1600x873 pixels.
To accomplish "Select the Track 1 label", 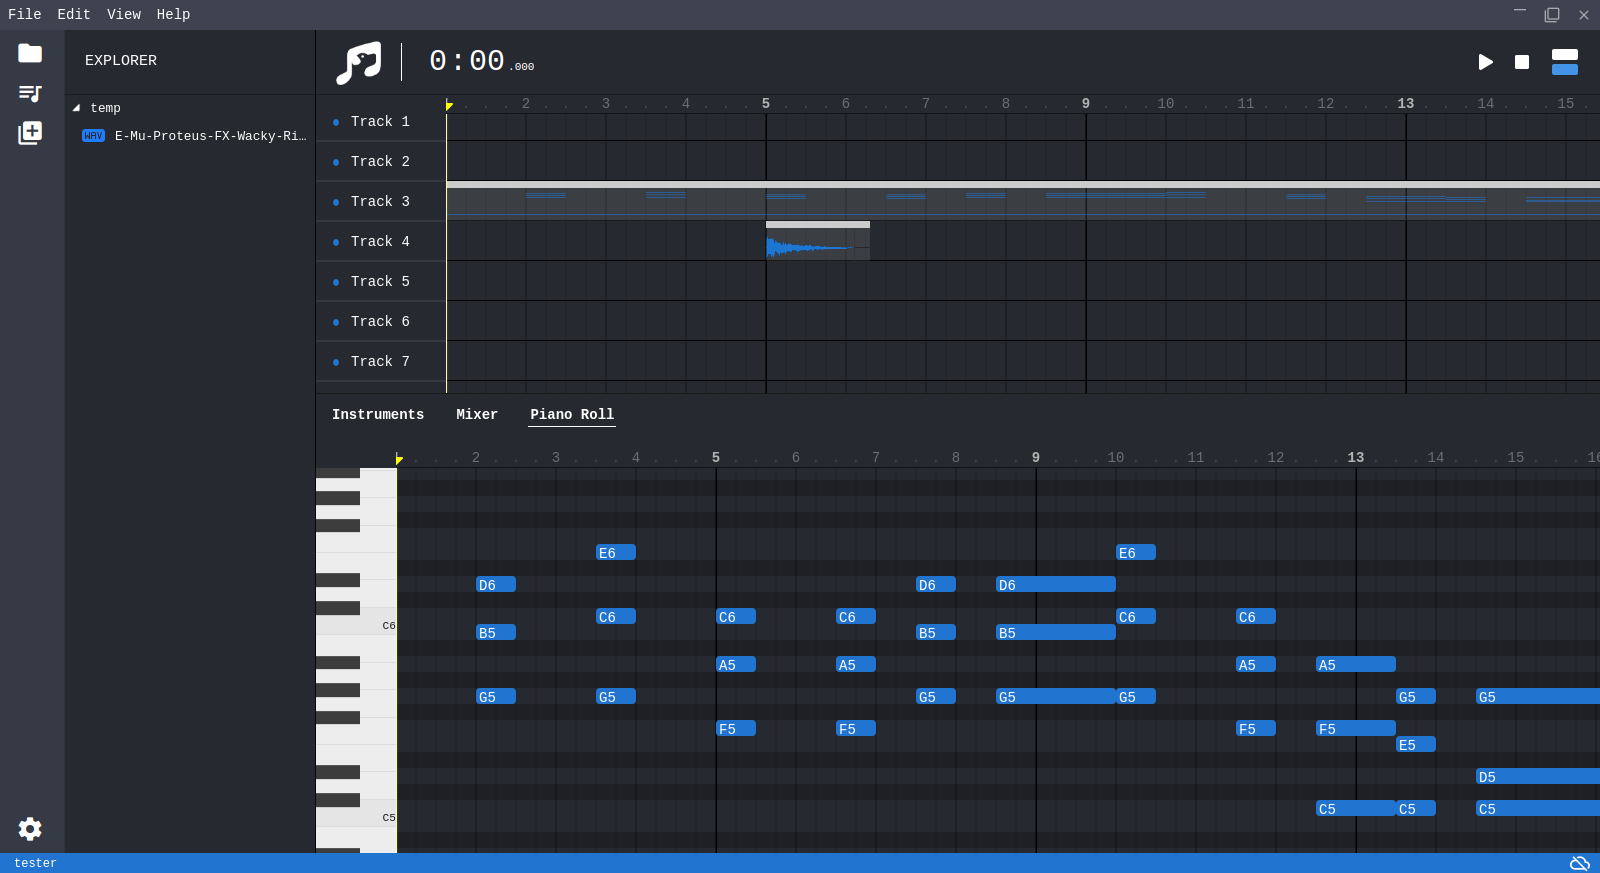I will pos(380,121).
